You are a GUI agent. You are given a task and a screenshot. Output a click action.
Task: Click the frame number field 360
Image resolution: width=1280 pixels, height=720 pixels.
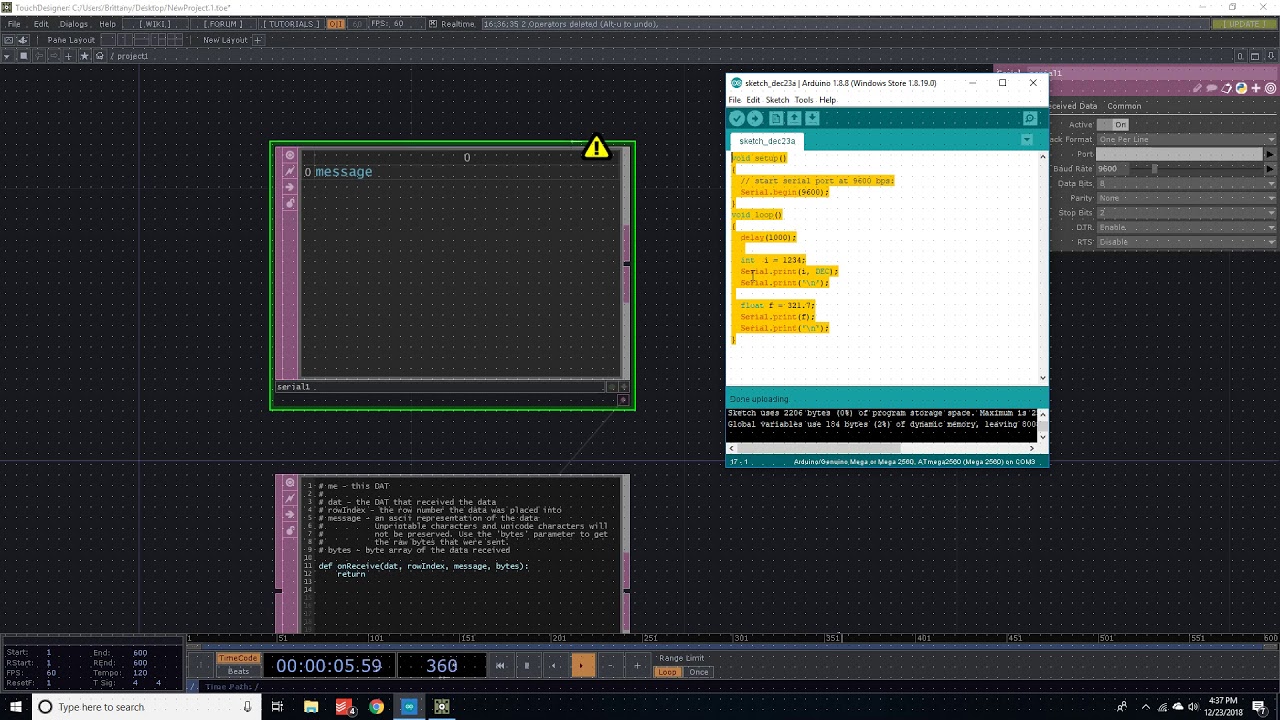(441, 666)
